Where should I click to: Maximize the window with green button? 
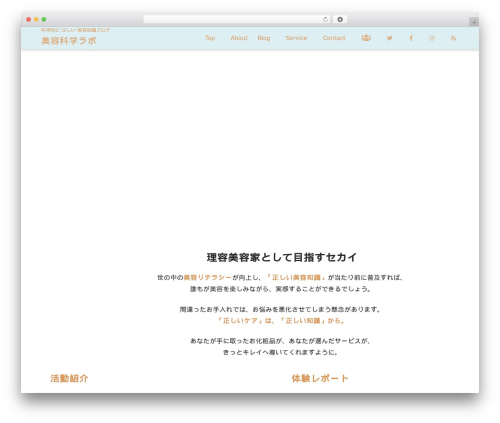tap(44, 19)
